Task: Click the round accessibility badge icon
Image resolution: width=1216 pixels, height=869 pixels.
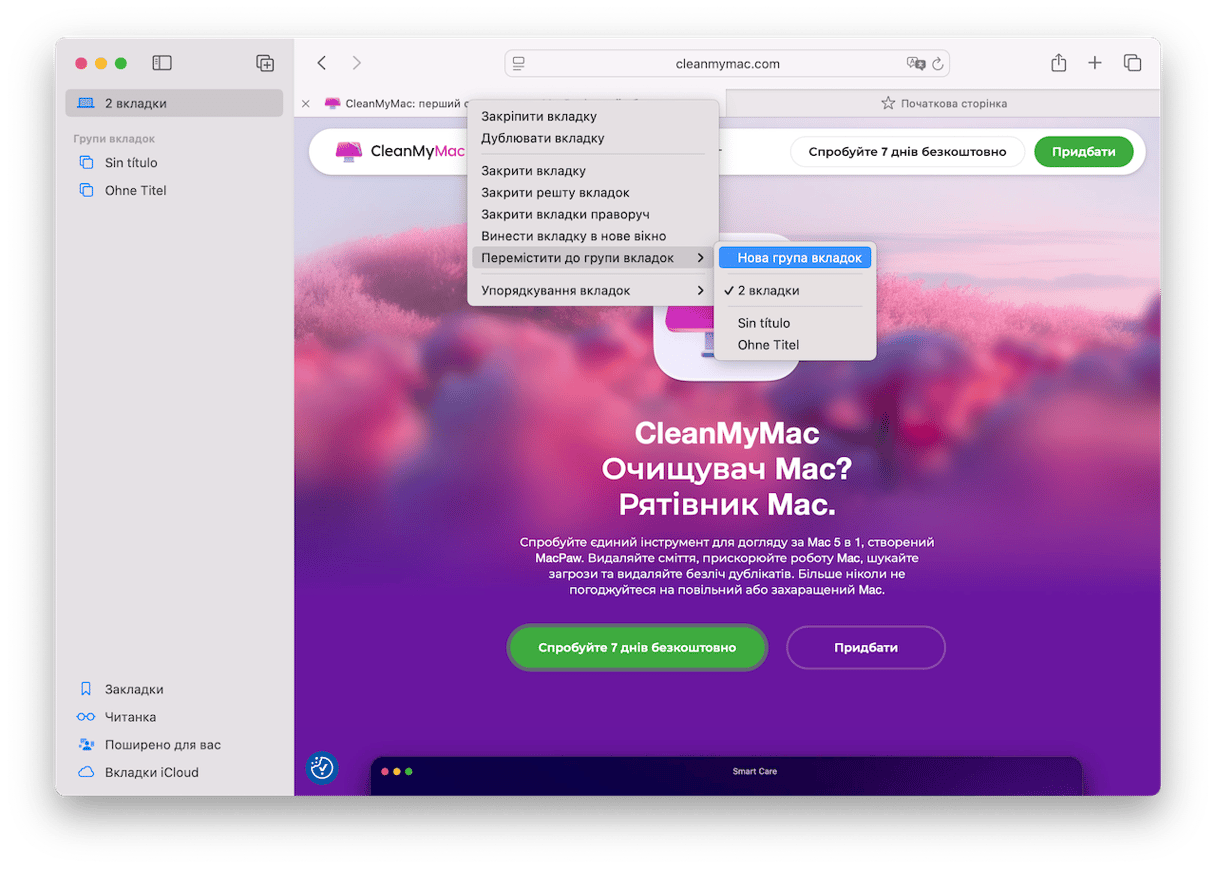Action: coord(322,767)
